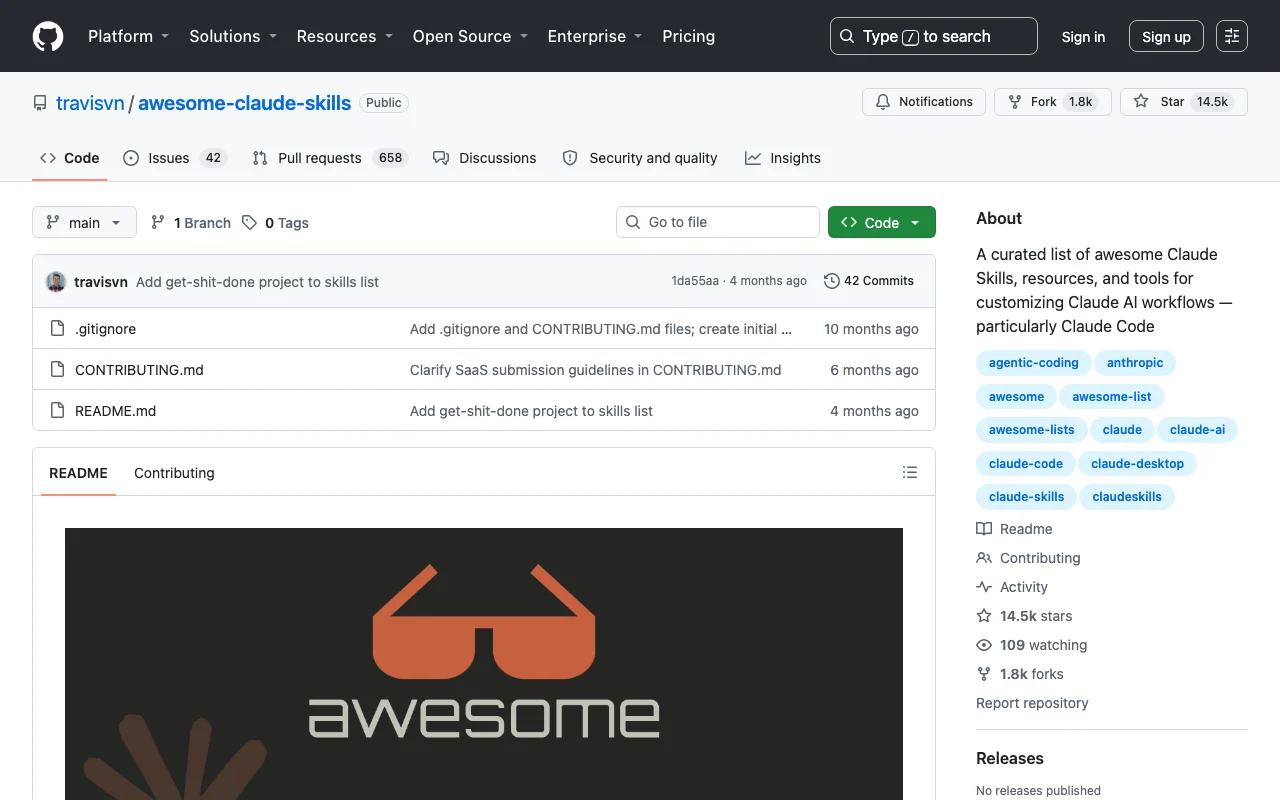This screenshot has width=1280, height=800.
Task: View the 42 Commits history link
Action: (x=868, y=281)
